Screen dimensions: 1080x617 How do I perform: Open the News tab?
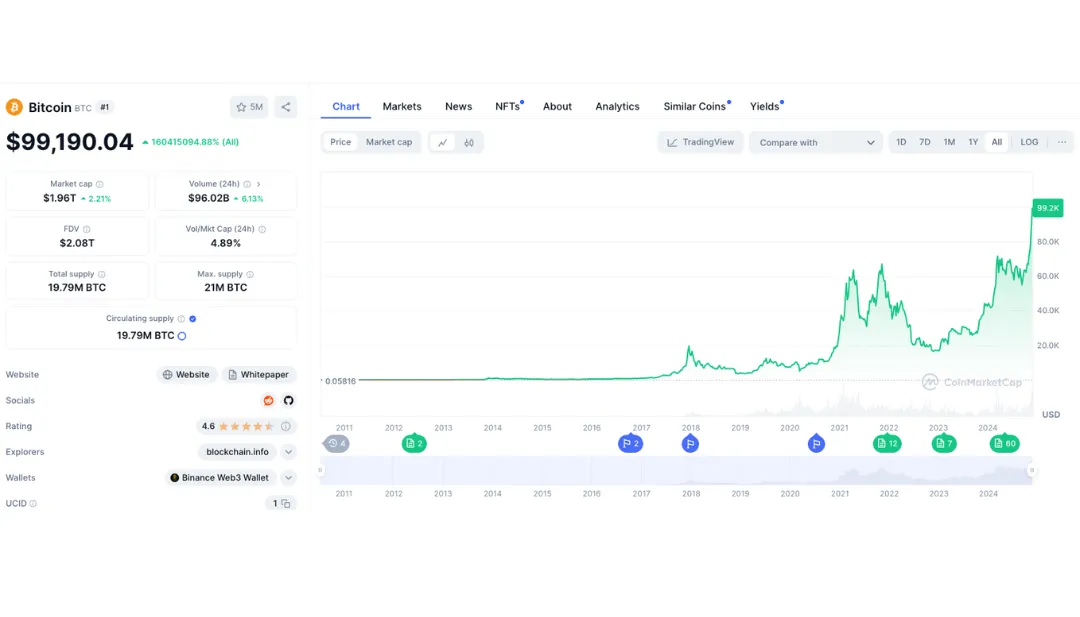(459, 107)
